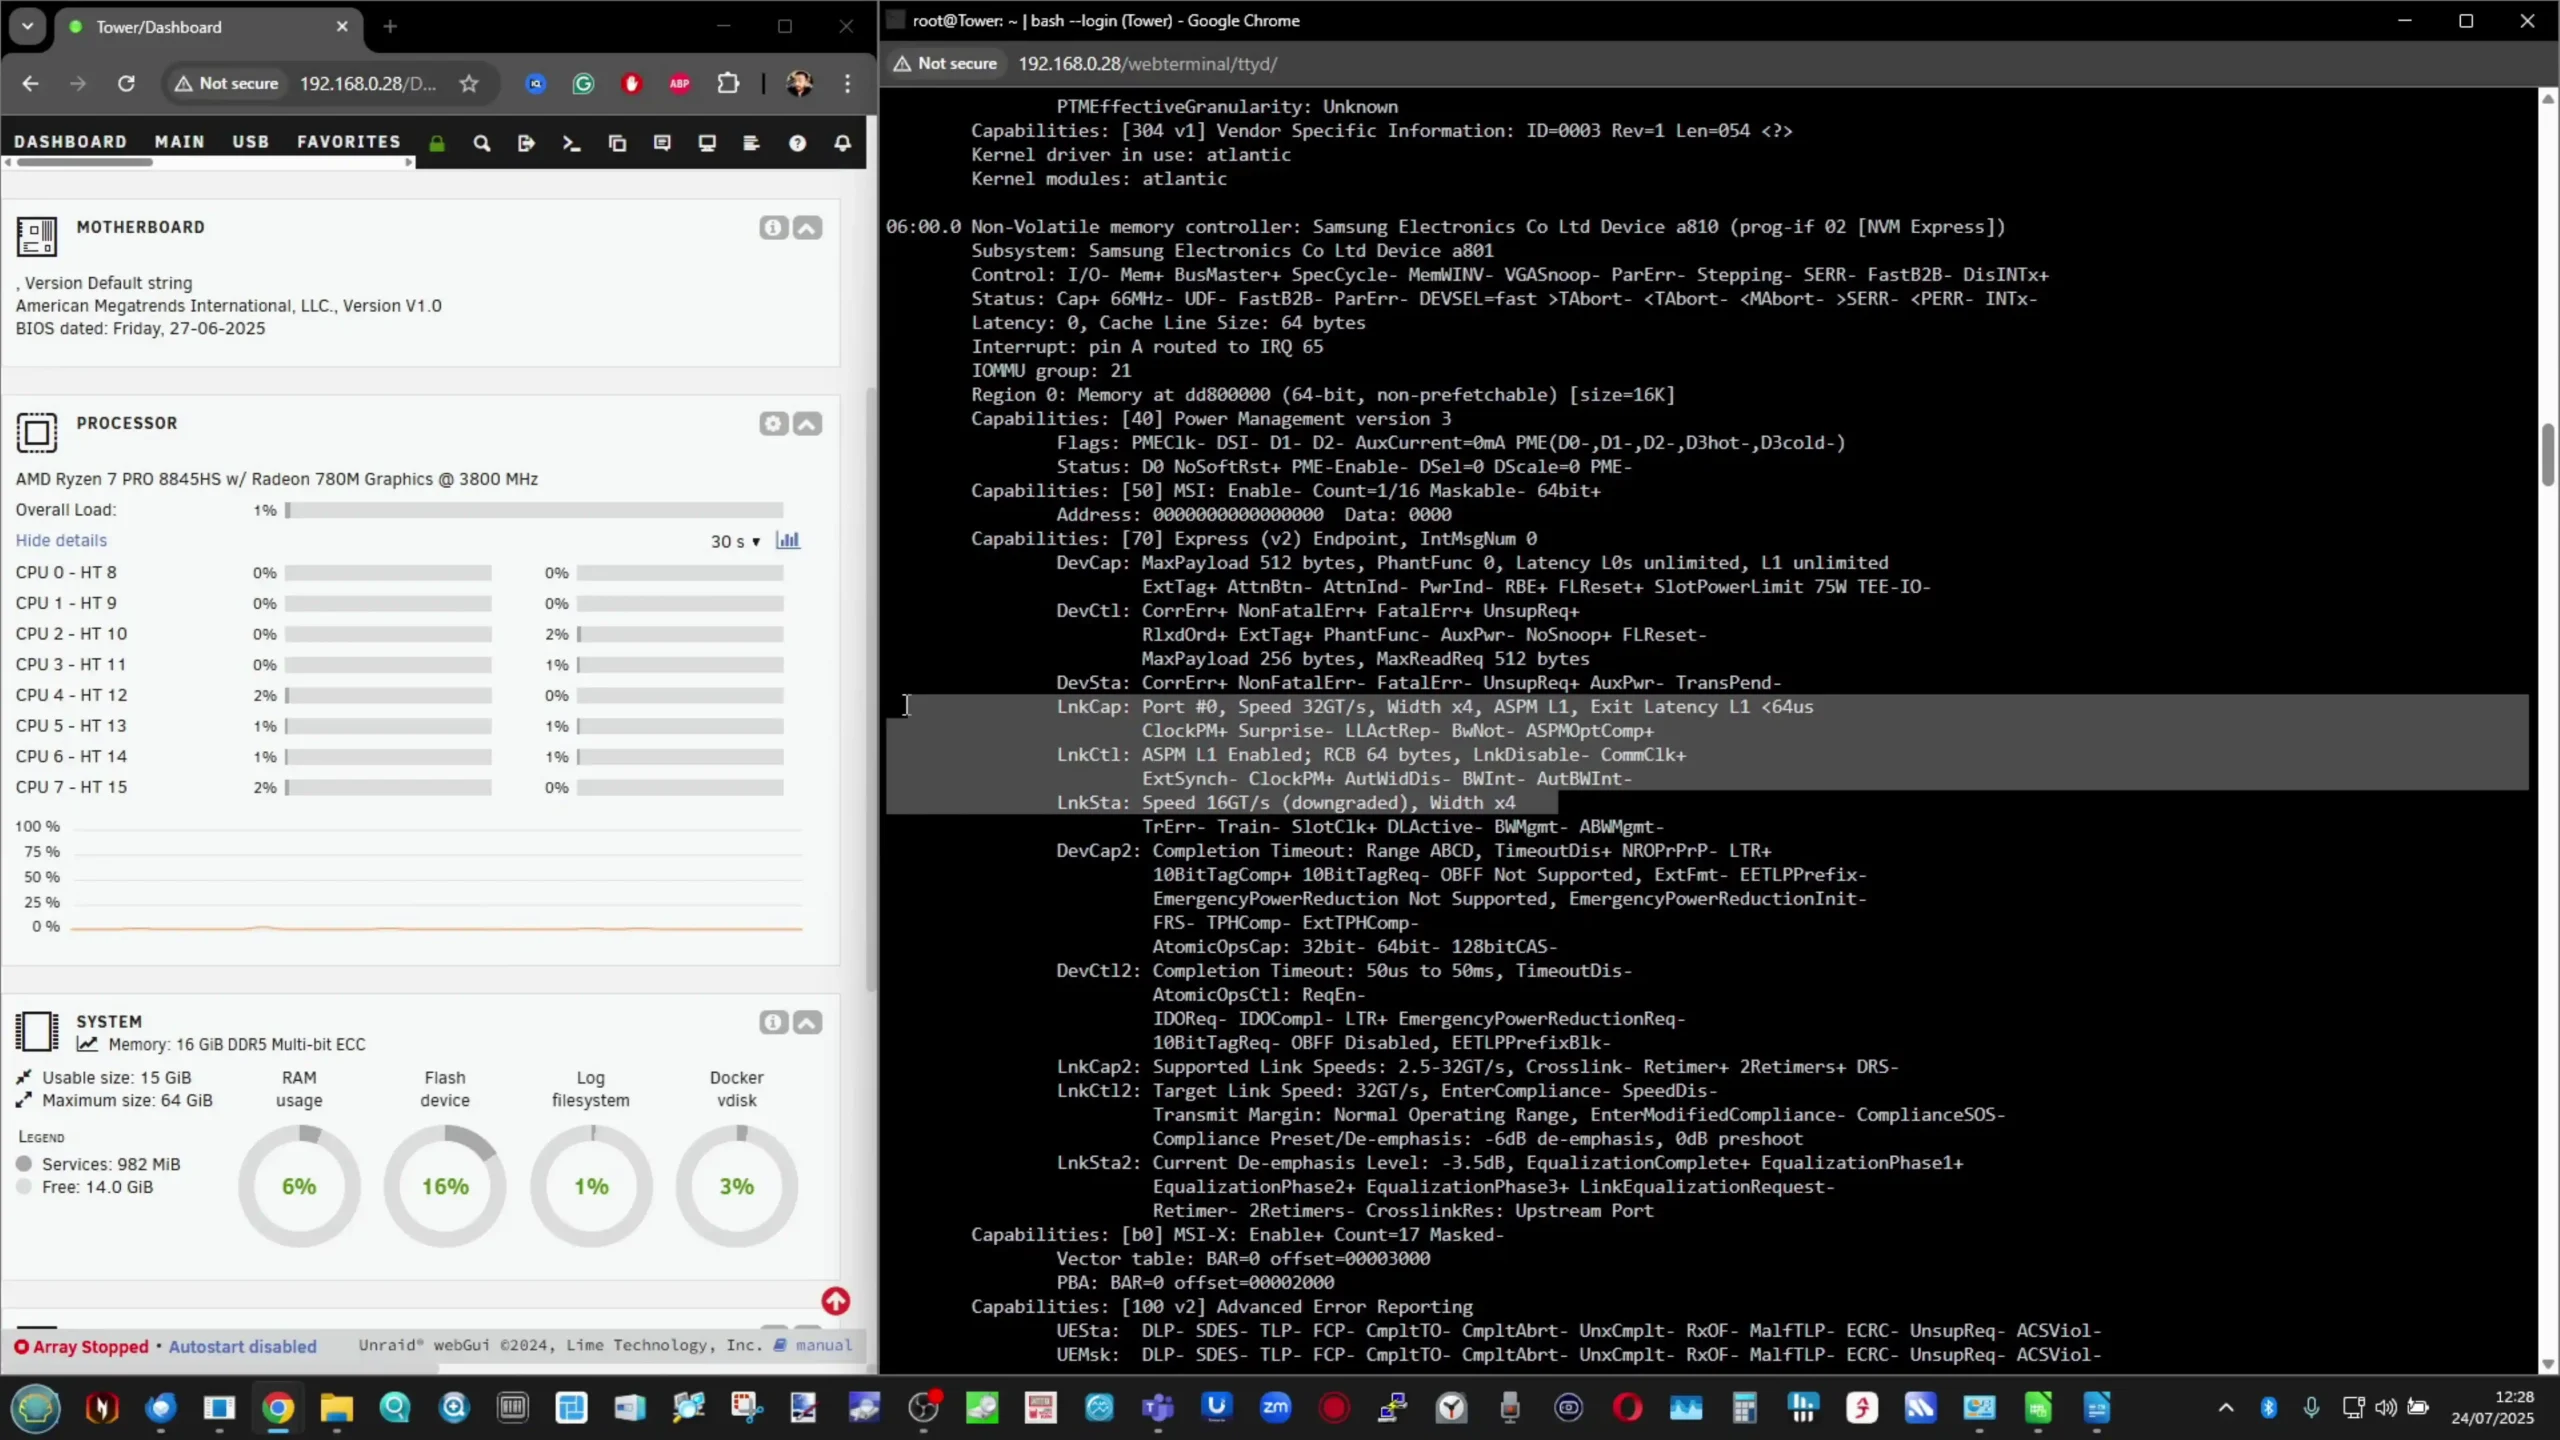Screen dimensions: 2560x1440
Task: Select the Tower/Dashboard browser tab
Action: (x=207, y=27)
